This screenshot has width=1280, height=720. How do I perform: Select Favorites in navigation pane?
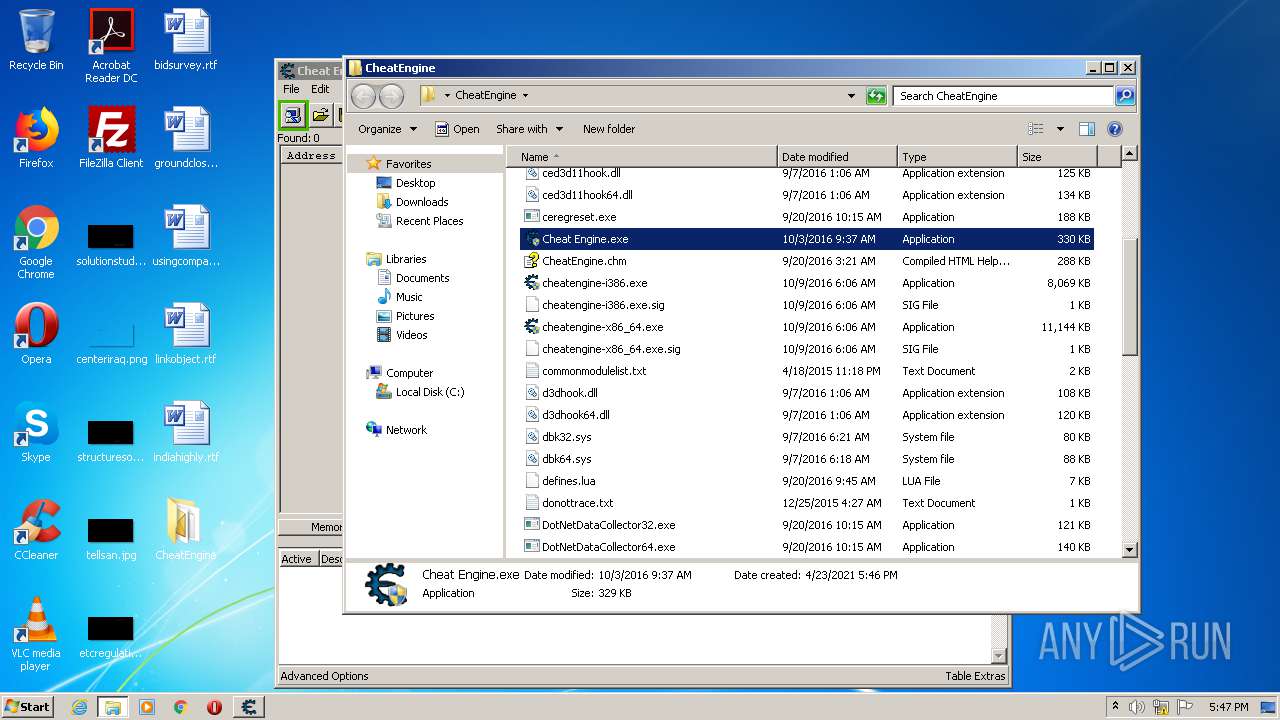pos(408,164)
